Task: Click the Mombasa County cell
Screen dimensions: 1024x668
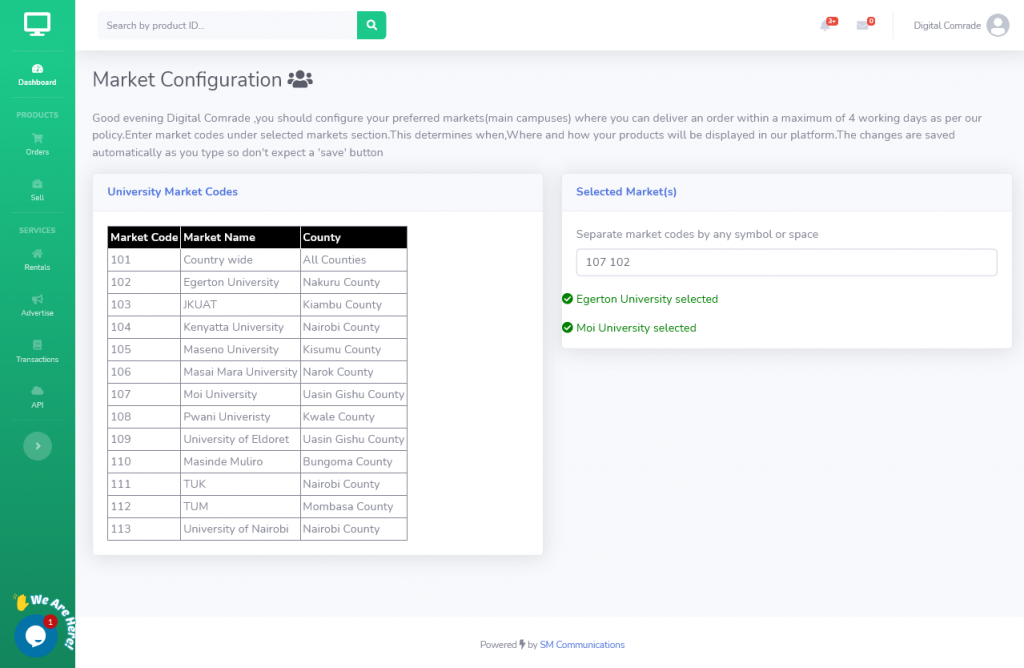Action: coord(354,506)
